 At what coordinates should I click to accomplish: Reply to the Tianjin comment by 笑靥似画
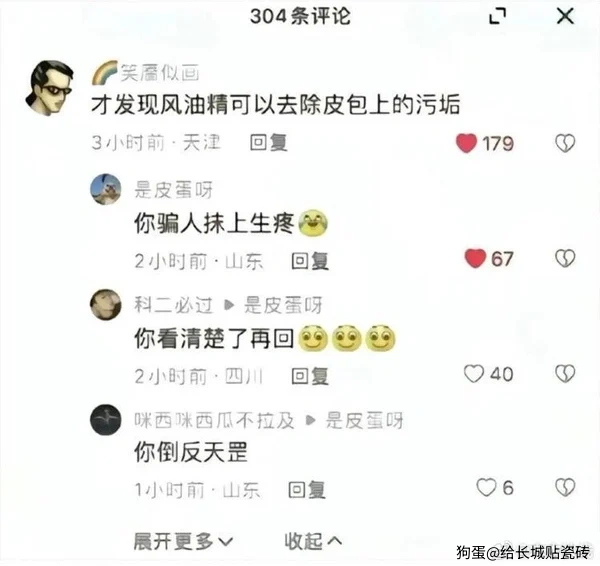pos(268,143)
